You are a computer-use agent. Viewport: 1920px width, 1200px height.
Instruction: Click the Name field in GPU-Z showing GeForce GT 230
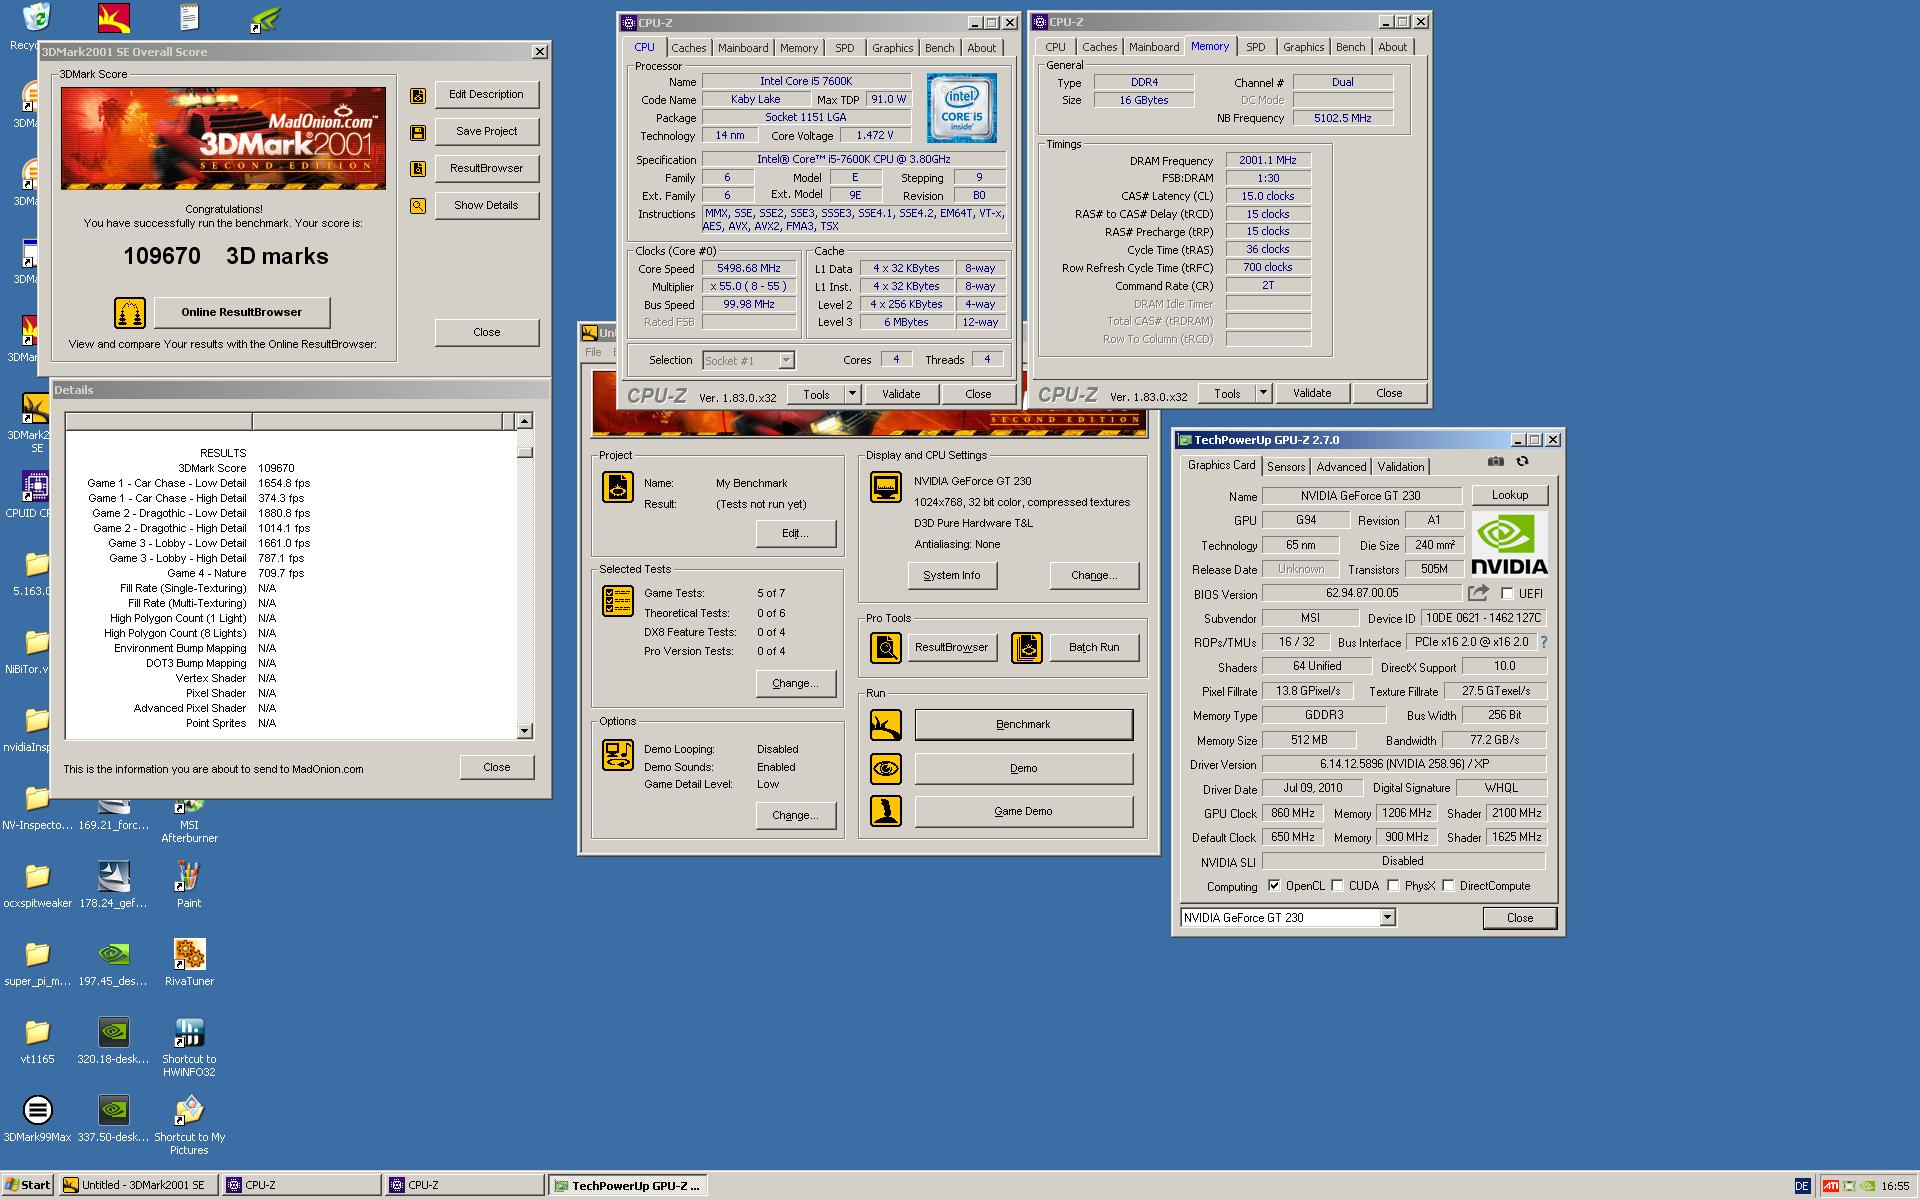coord(1361,496)
